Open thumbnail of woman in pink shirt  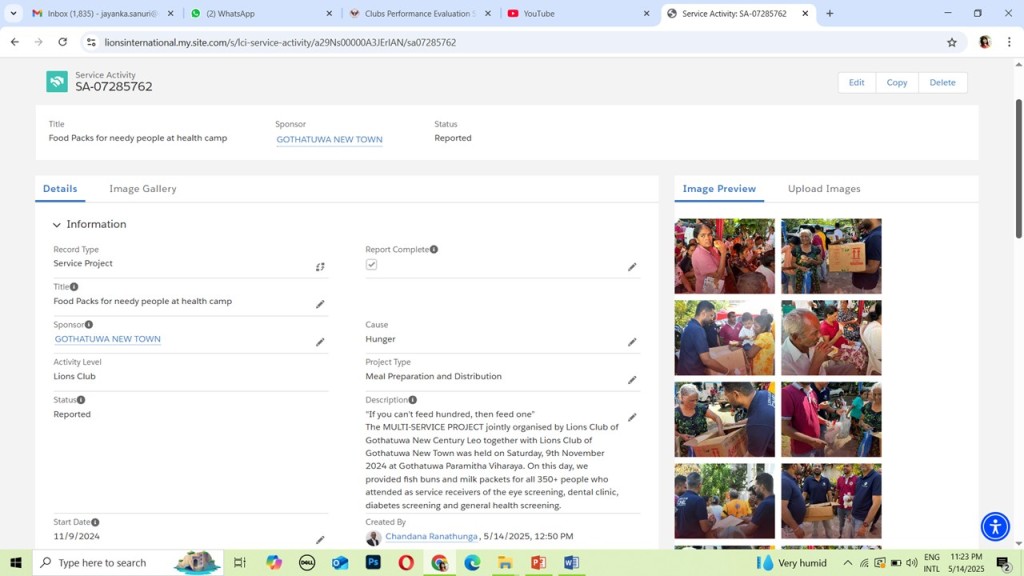pos(724,256)
